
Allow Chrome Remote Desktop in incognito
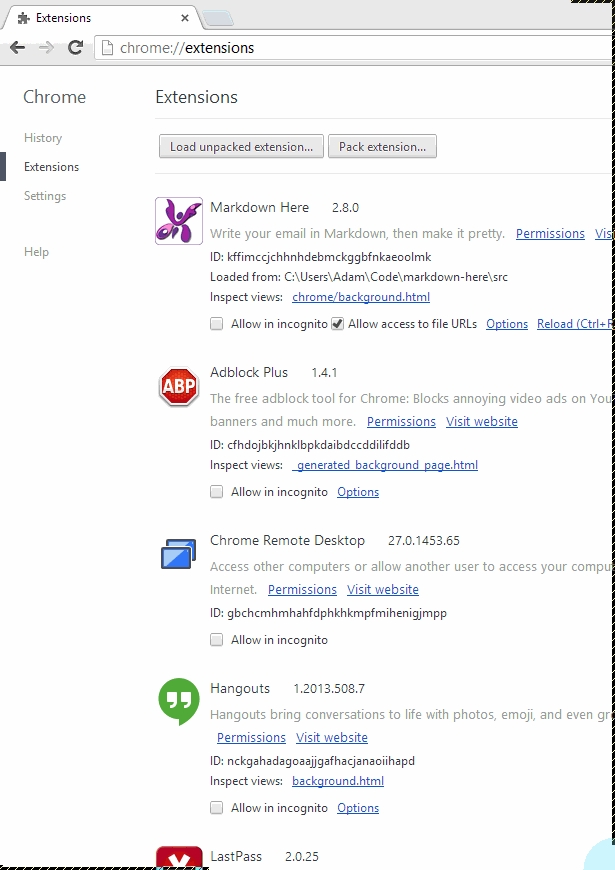[x=217, y=640]
